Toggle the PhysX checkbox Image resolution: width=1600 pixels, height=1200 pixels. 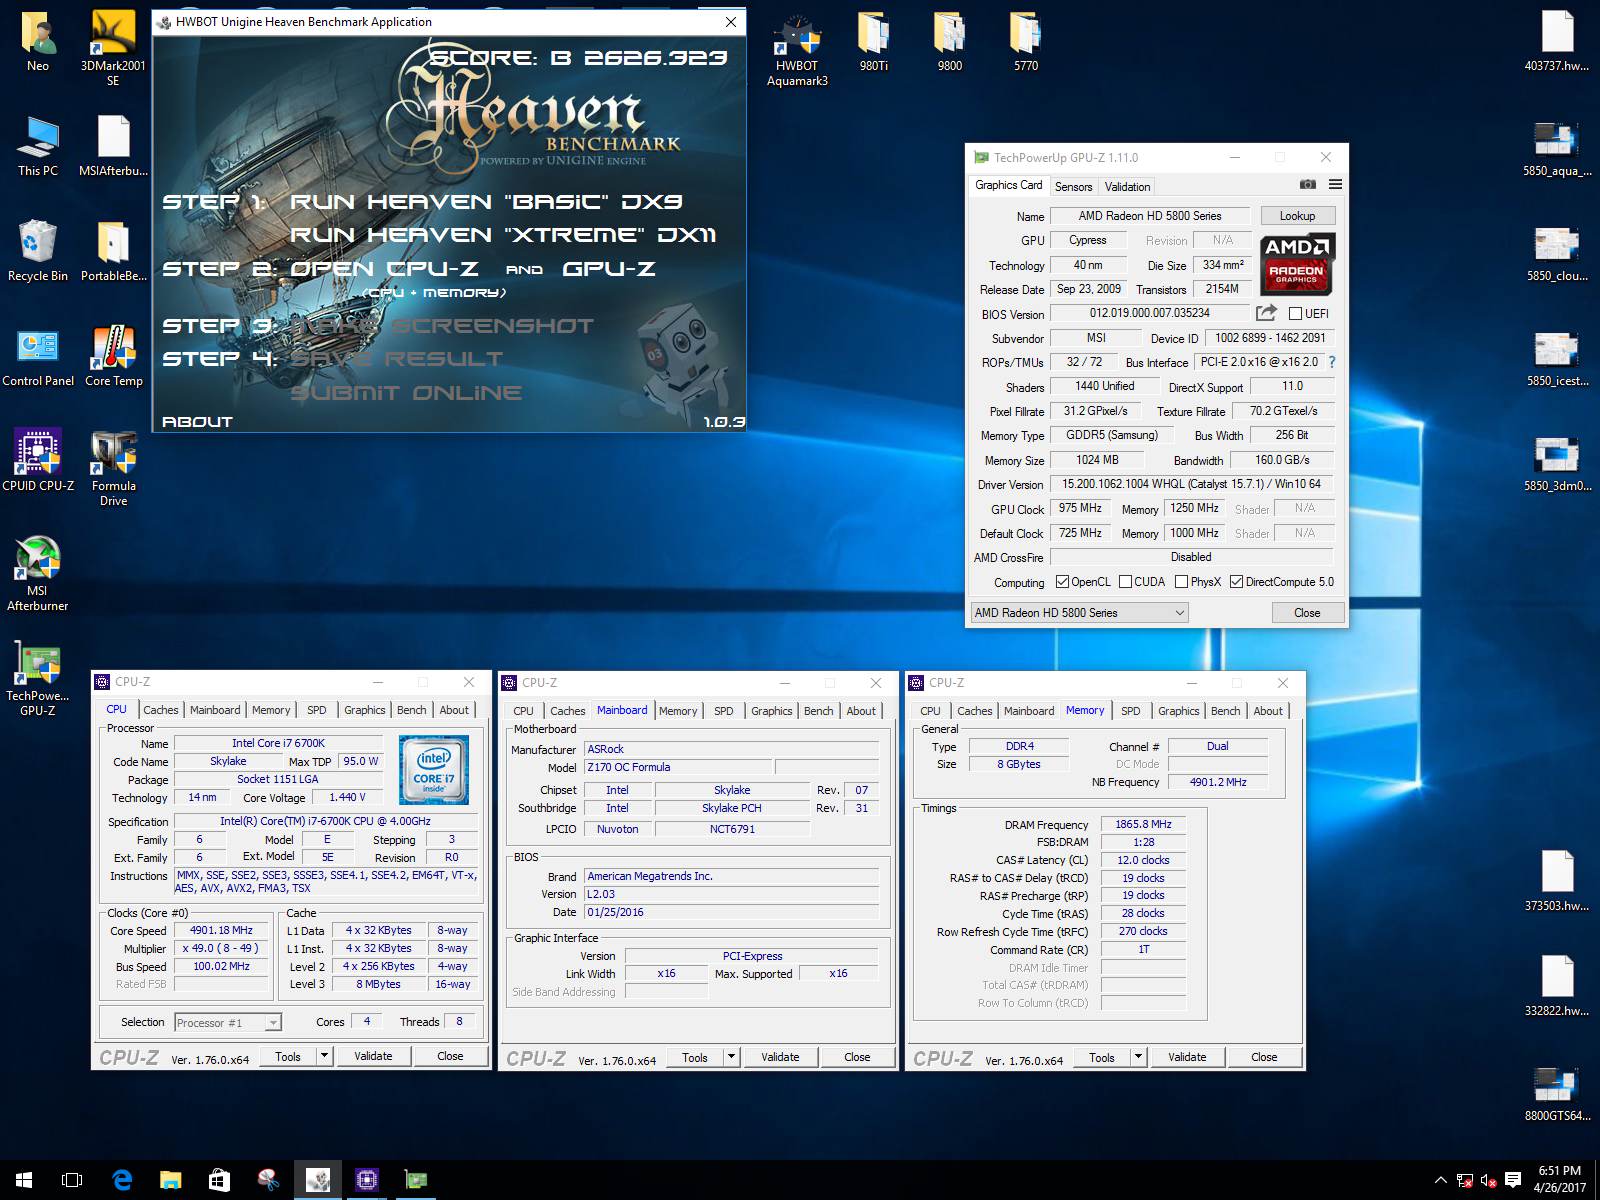(x=1181, y=582)
